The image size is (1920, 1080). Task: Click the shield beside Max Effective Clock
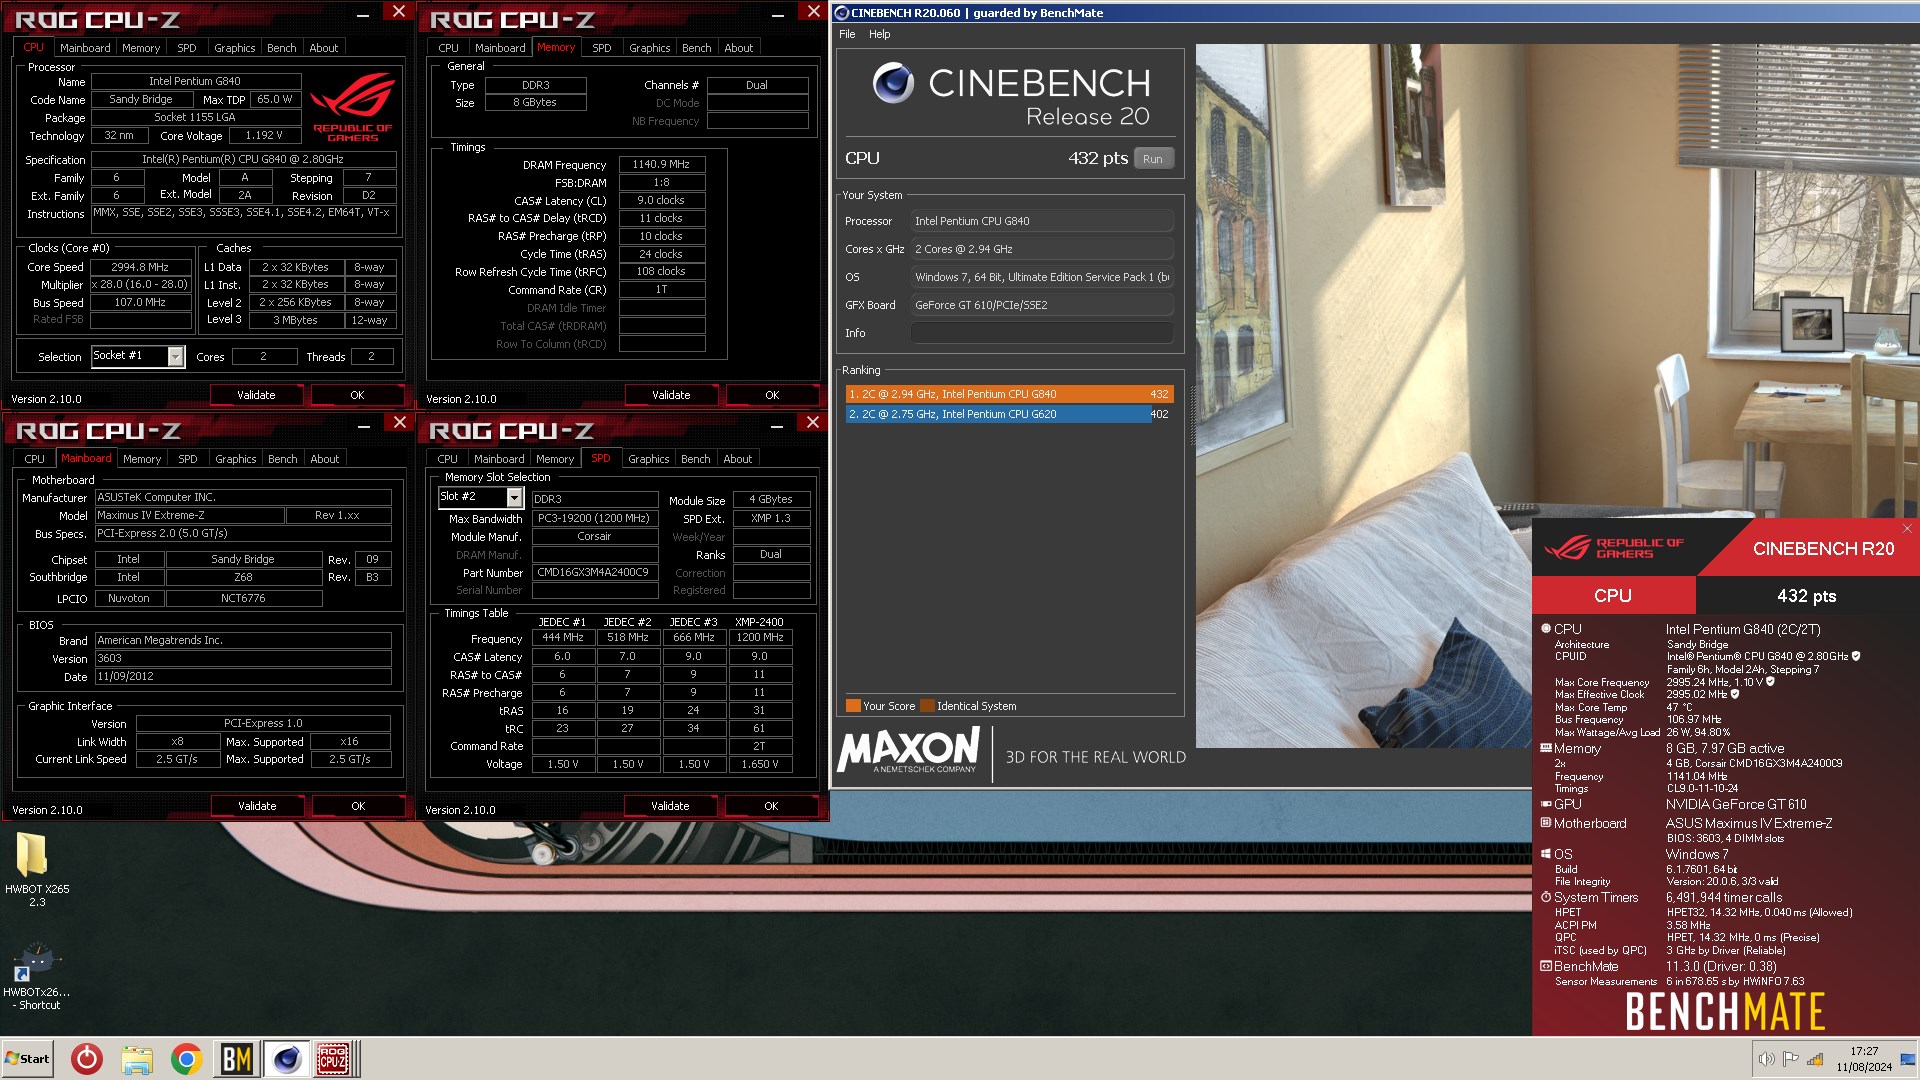1735,694
